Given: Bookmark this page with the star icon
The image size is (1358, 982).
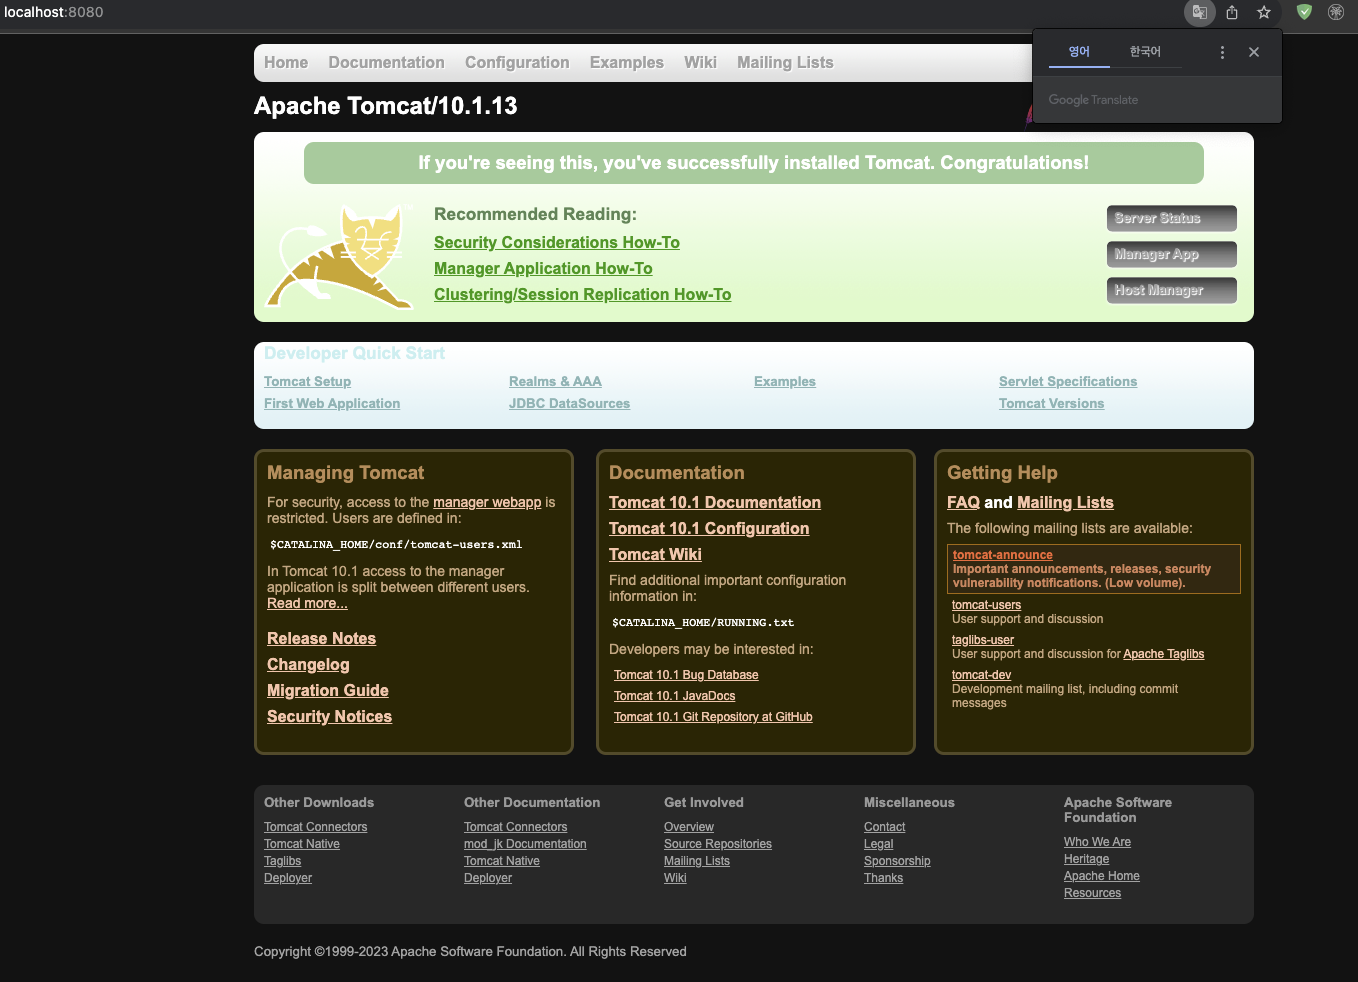Looking at the screenshot, I should 1264,12.
